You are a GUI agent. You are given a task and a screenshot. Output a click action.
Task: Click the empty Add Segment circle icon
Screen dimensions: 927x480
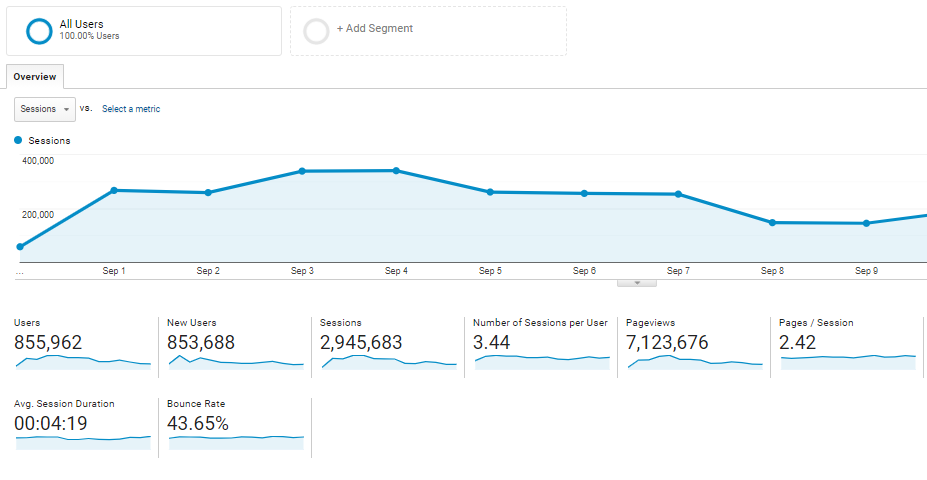point(316,31)
